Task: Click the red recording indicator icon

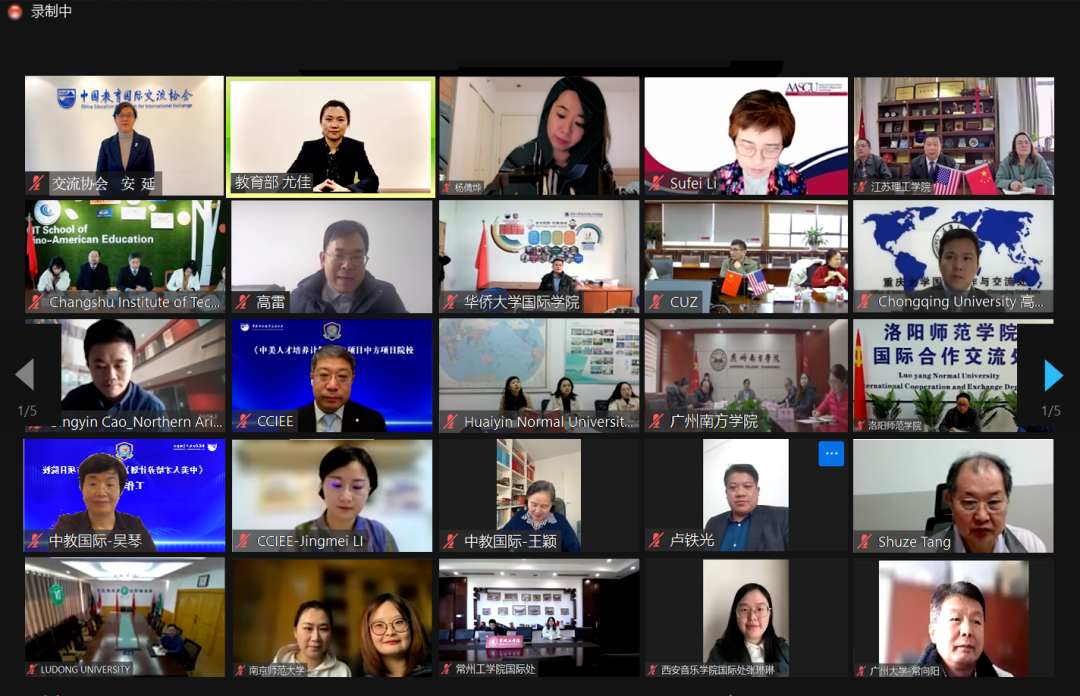Action: point(15,12)
